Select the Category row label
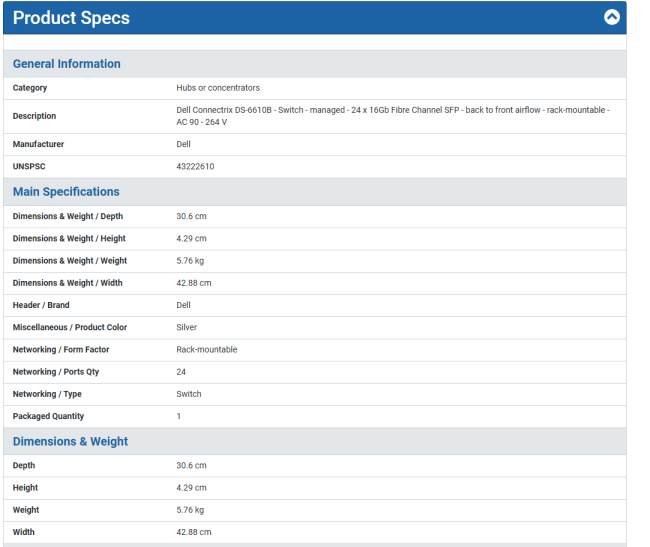This screenshot has width=650, height=547. coord(30,88)
